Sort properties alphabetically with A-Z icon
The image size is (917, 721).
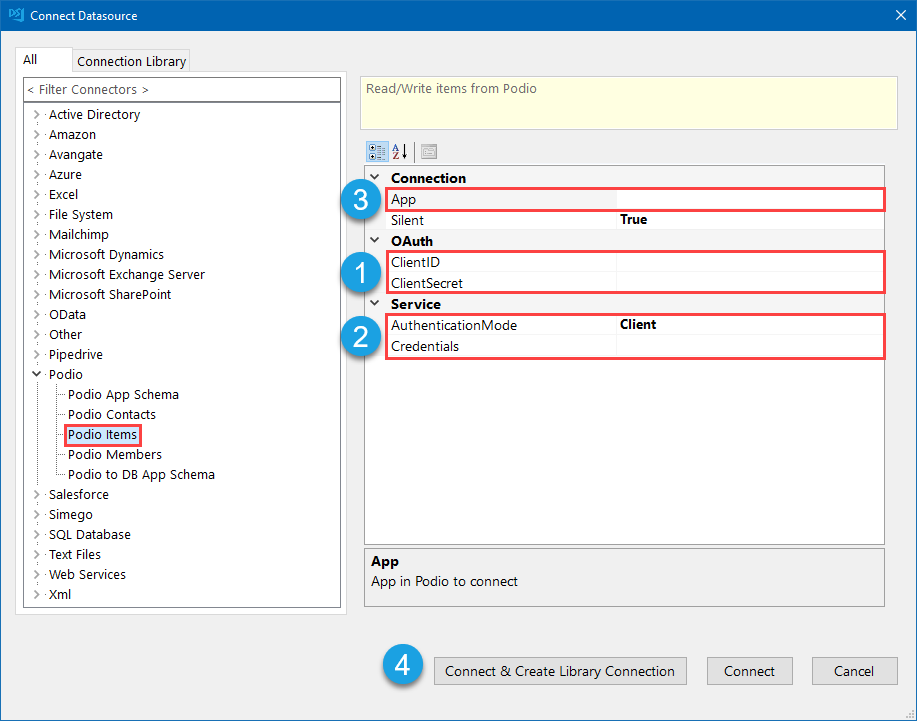[400, 152]
